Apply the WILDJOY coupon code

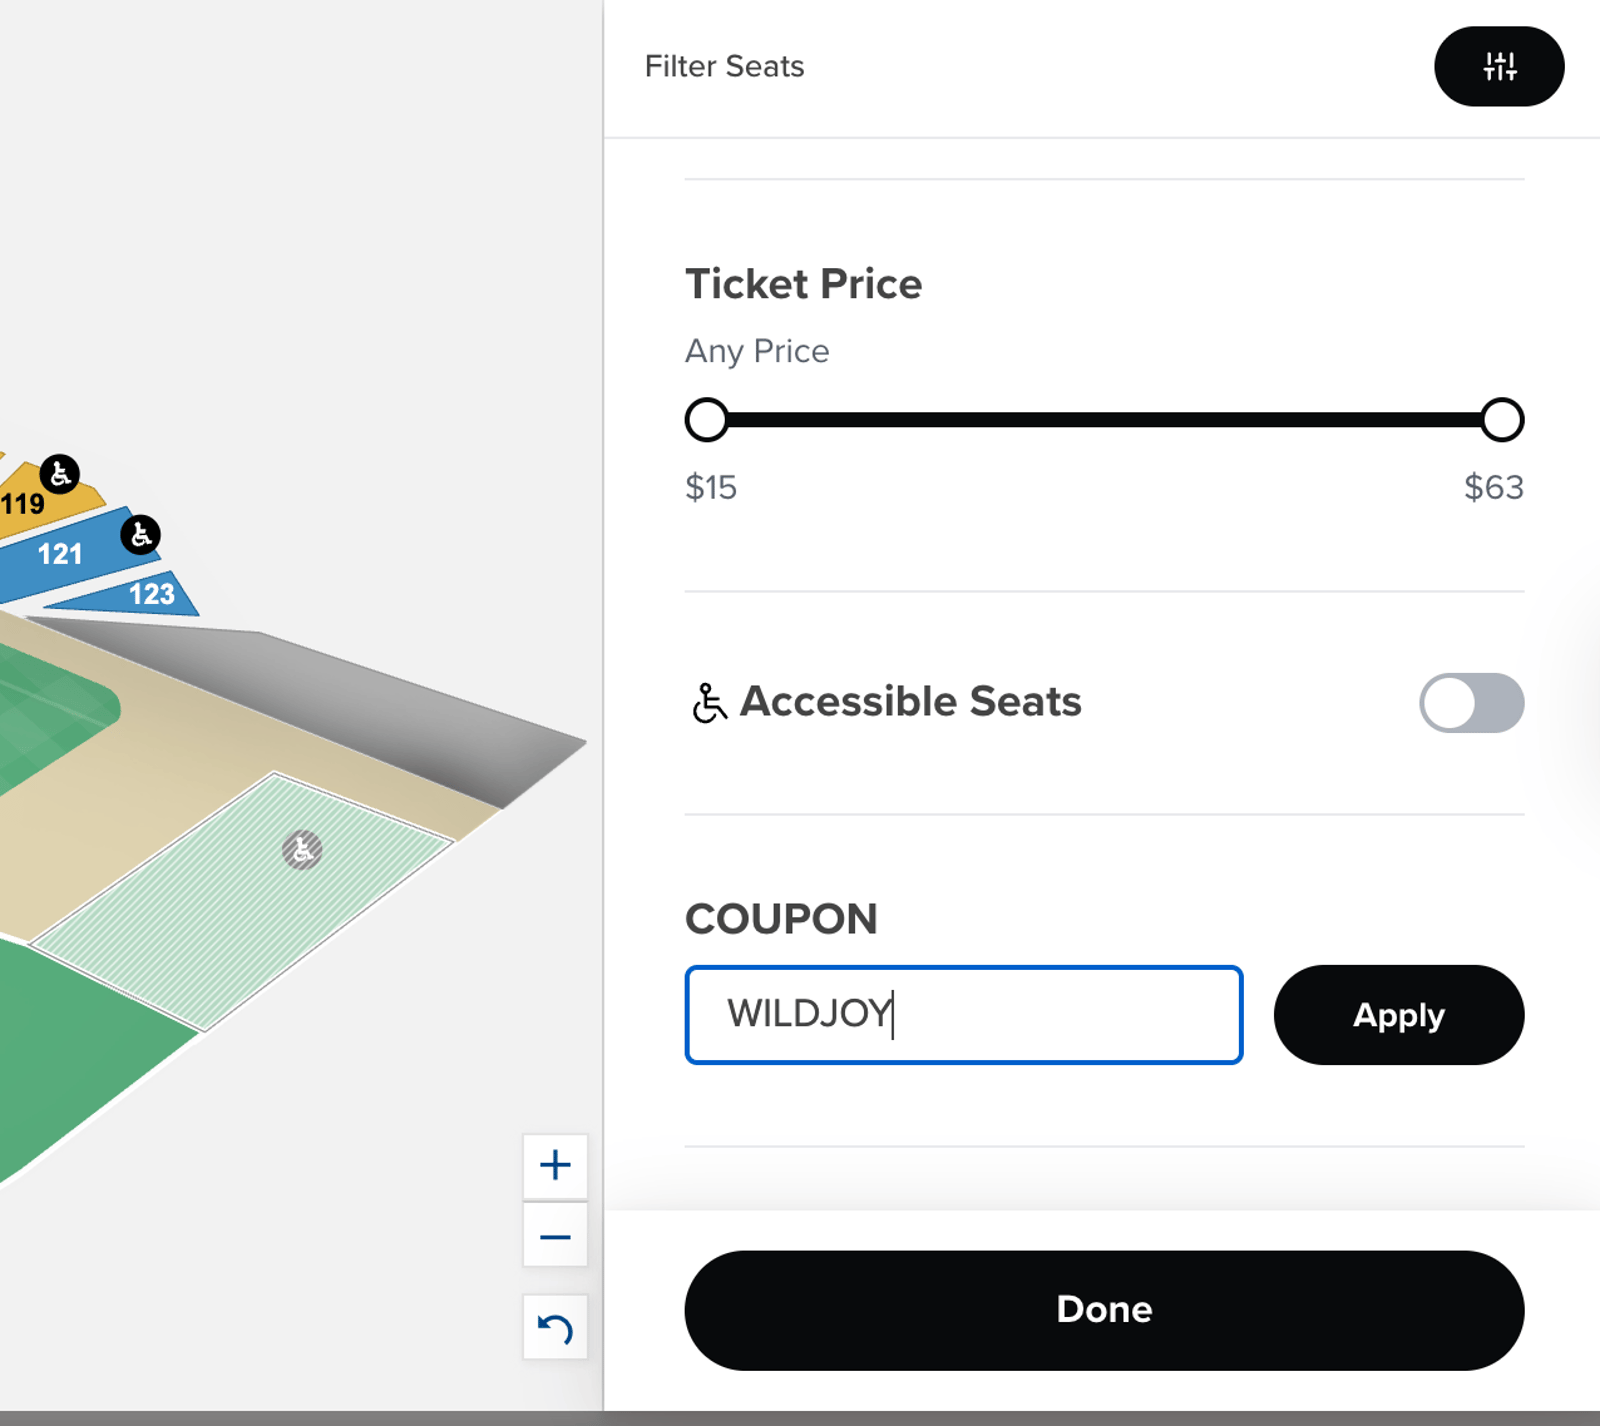[1398, 1015]
